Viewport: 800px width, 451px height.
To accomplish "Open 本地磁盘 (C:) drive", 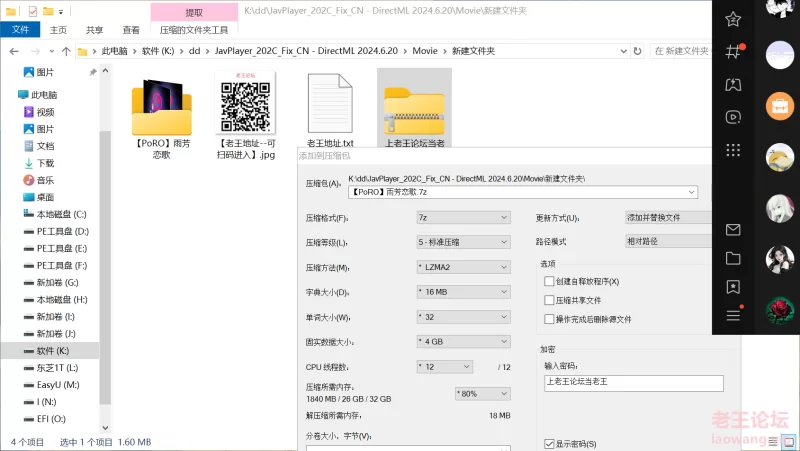I will pos(55,214).
